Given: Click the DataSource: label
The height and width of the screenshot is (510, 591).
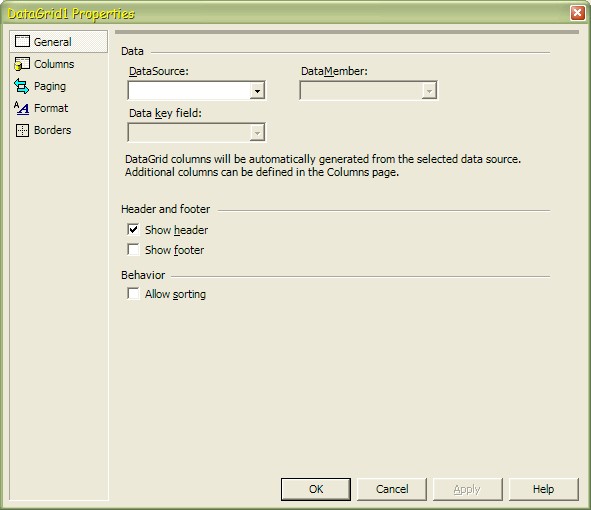Looking at the screenshot, I should point(159,71).
